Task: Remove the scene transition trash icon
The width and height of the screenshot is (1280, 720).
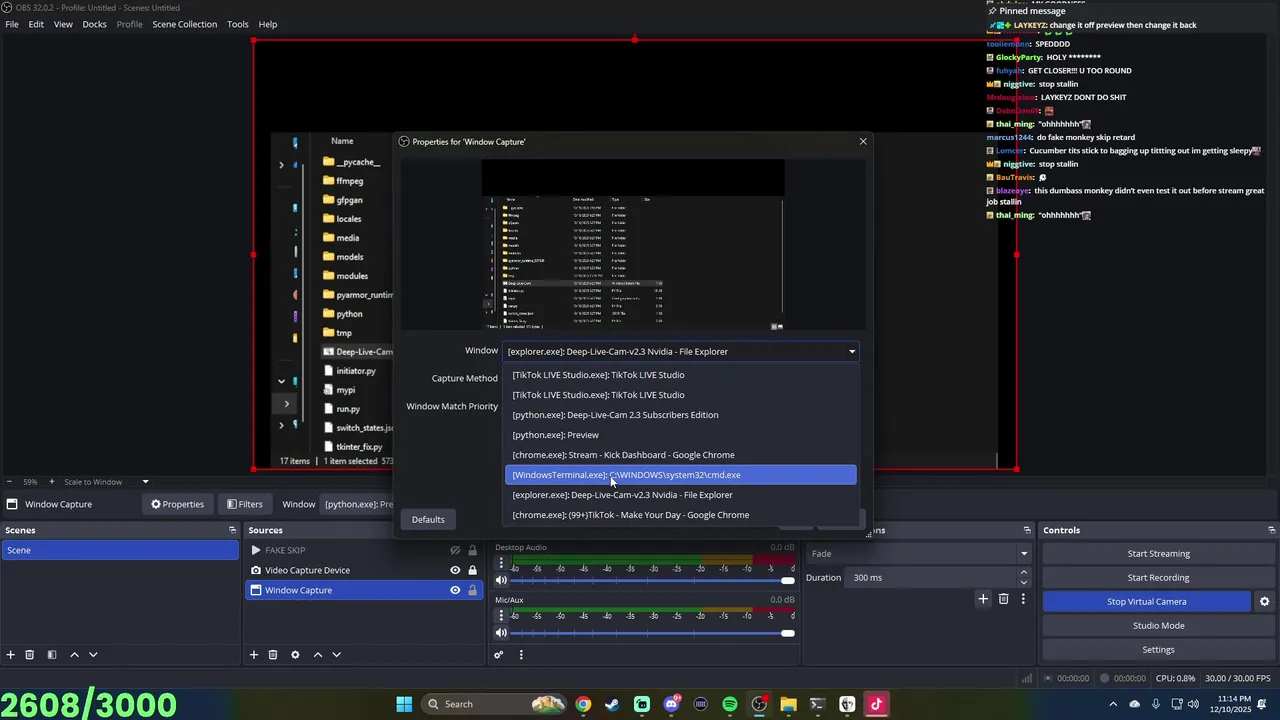Action: [x=1004, y=599]
